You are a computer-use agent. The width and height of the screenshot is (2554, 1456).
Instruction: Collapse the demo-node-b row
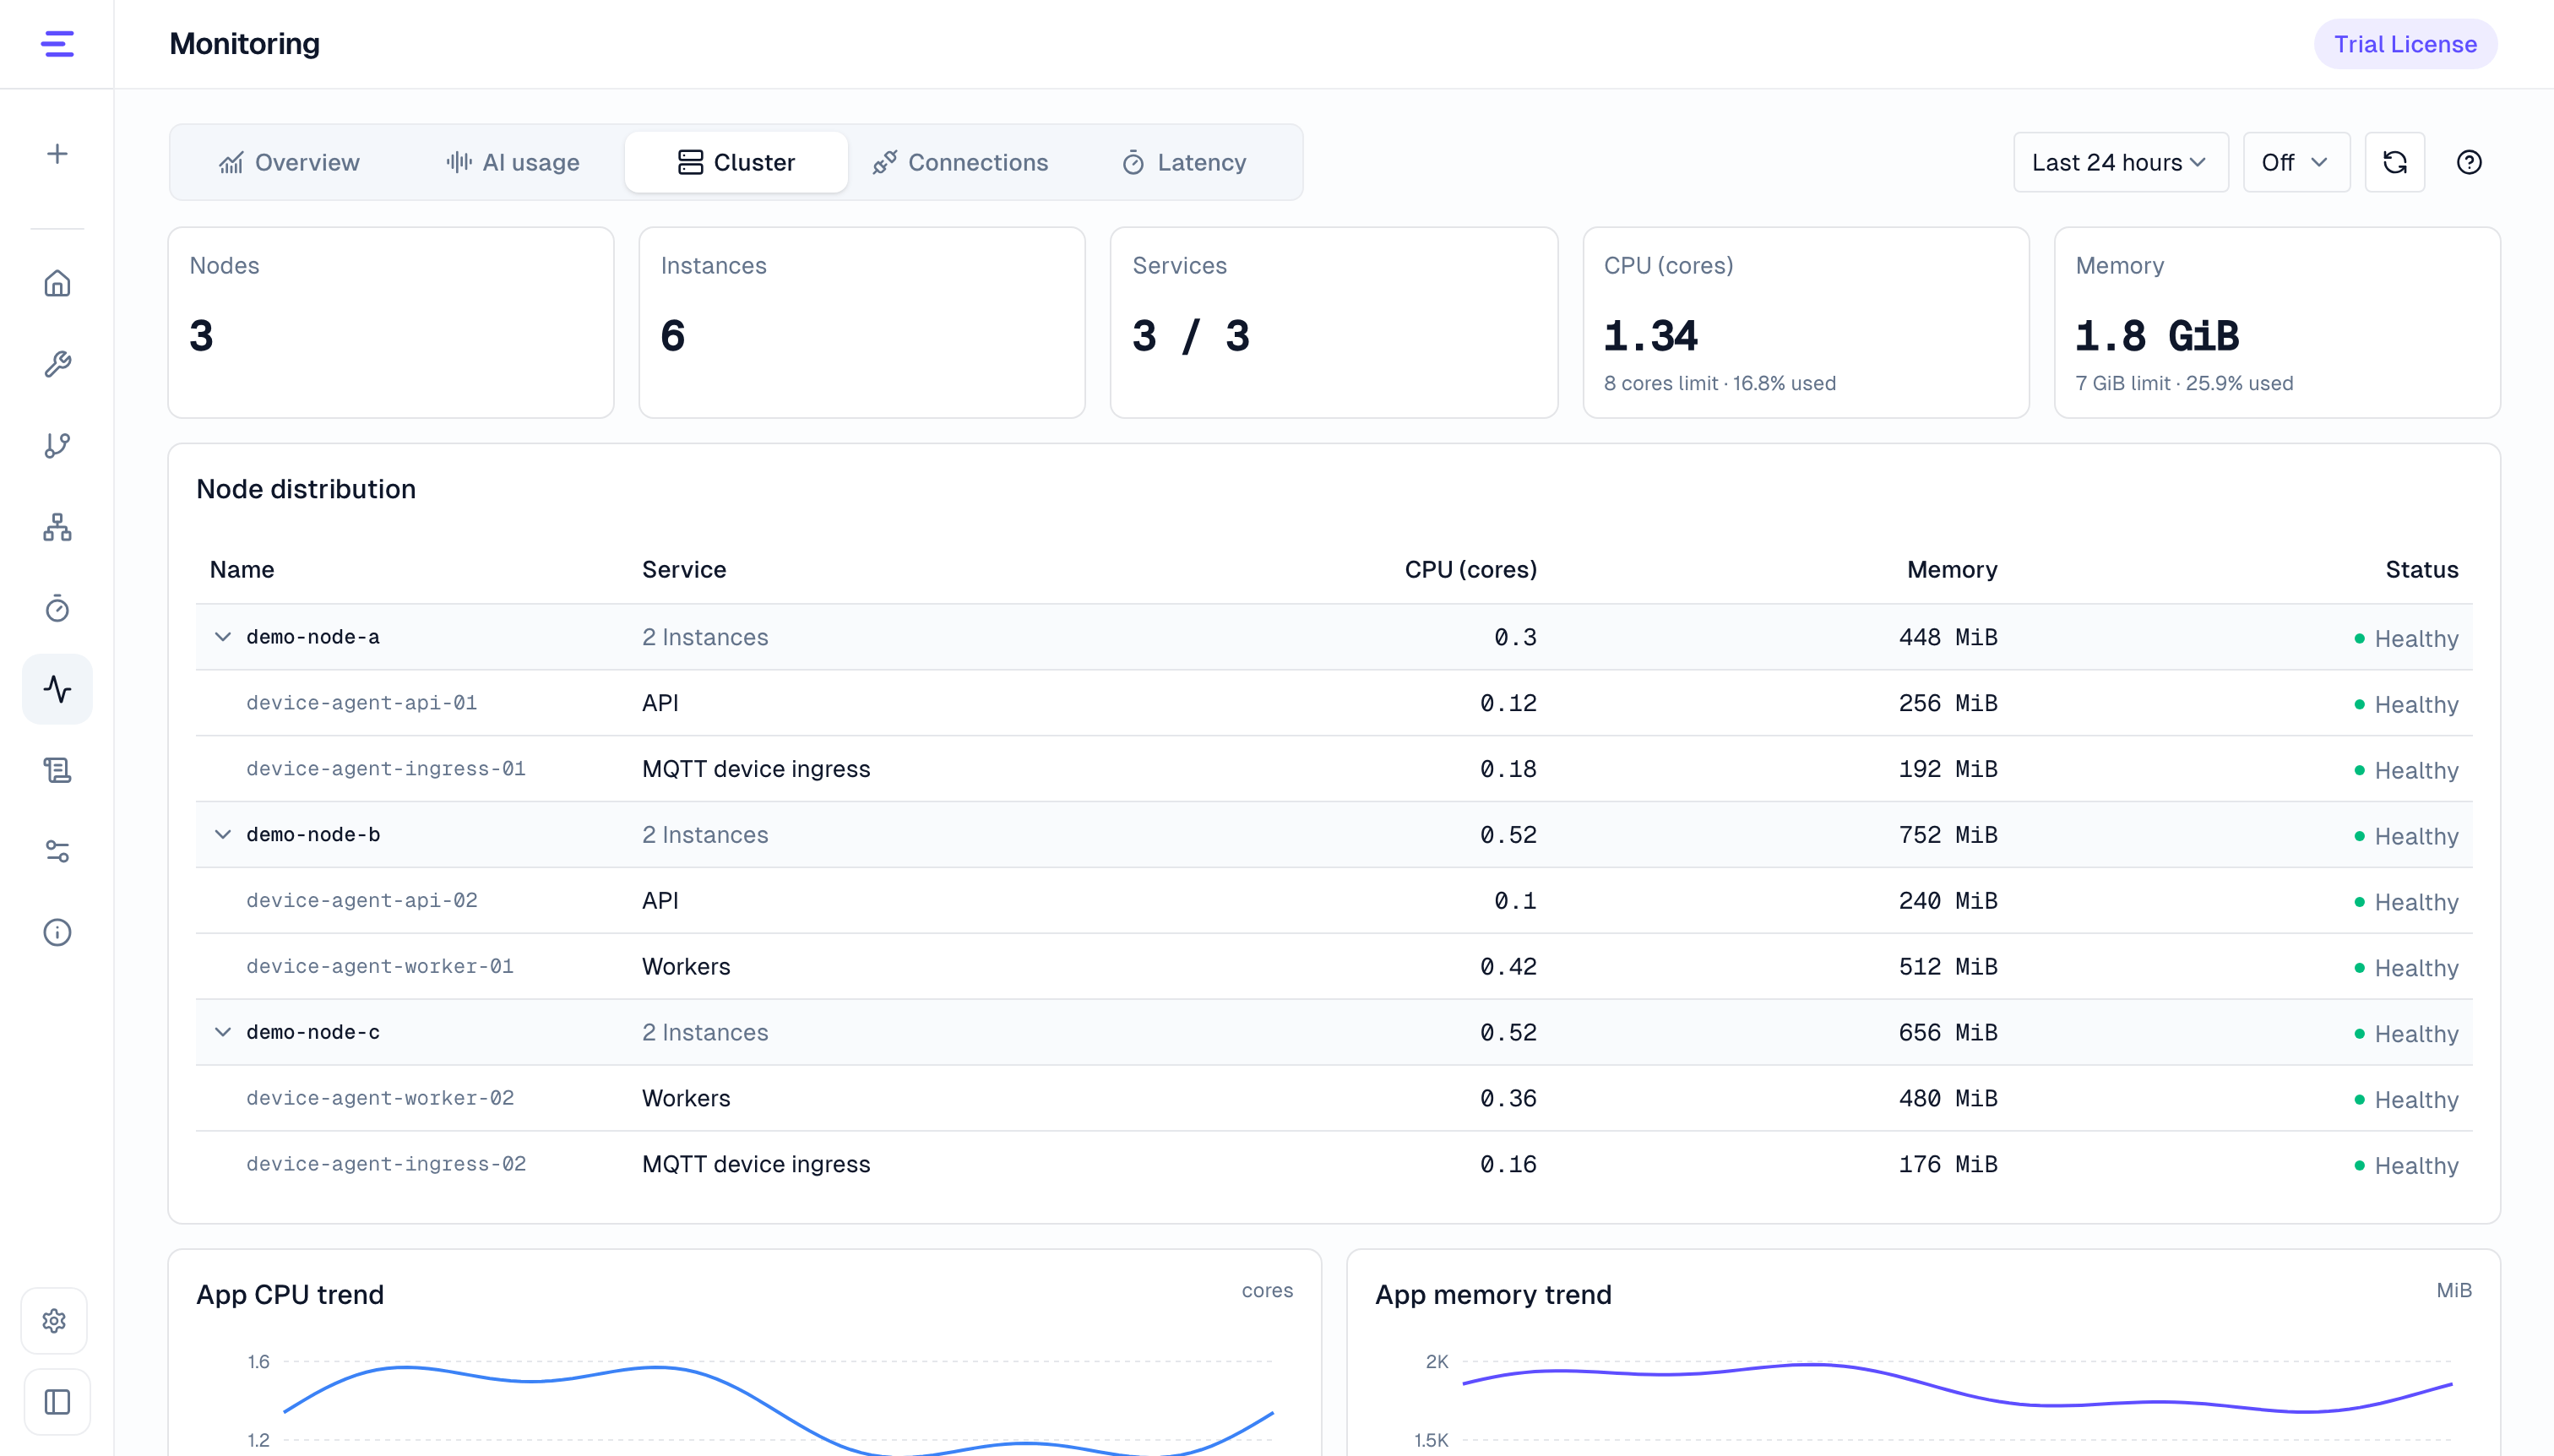(223, 834)
